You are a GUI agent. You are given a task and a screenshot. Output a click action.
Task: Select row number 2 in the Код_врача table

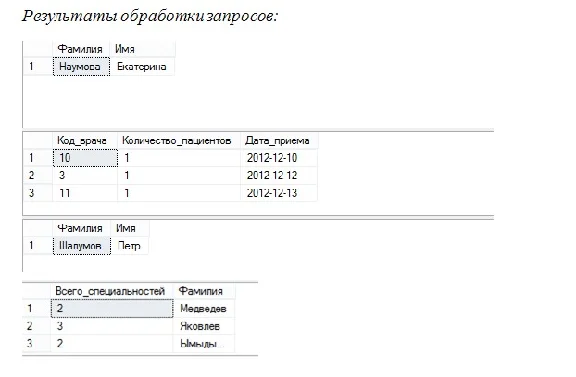pos(38,175)
